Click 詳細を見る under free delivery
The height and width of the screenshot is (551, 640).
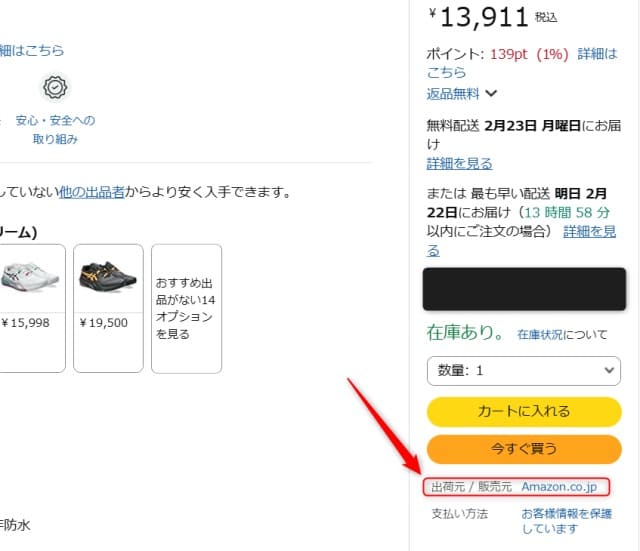459,163
